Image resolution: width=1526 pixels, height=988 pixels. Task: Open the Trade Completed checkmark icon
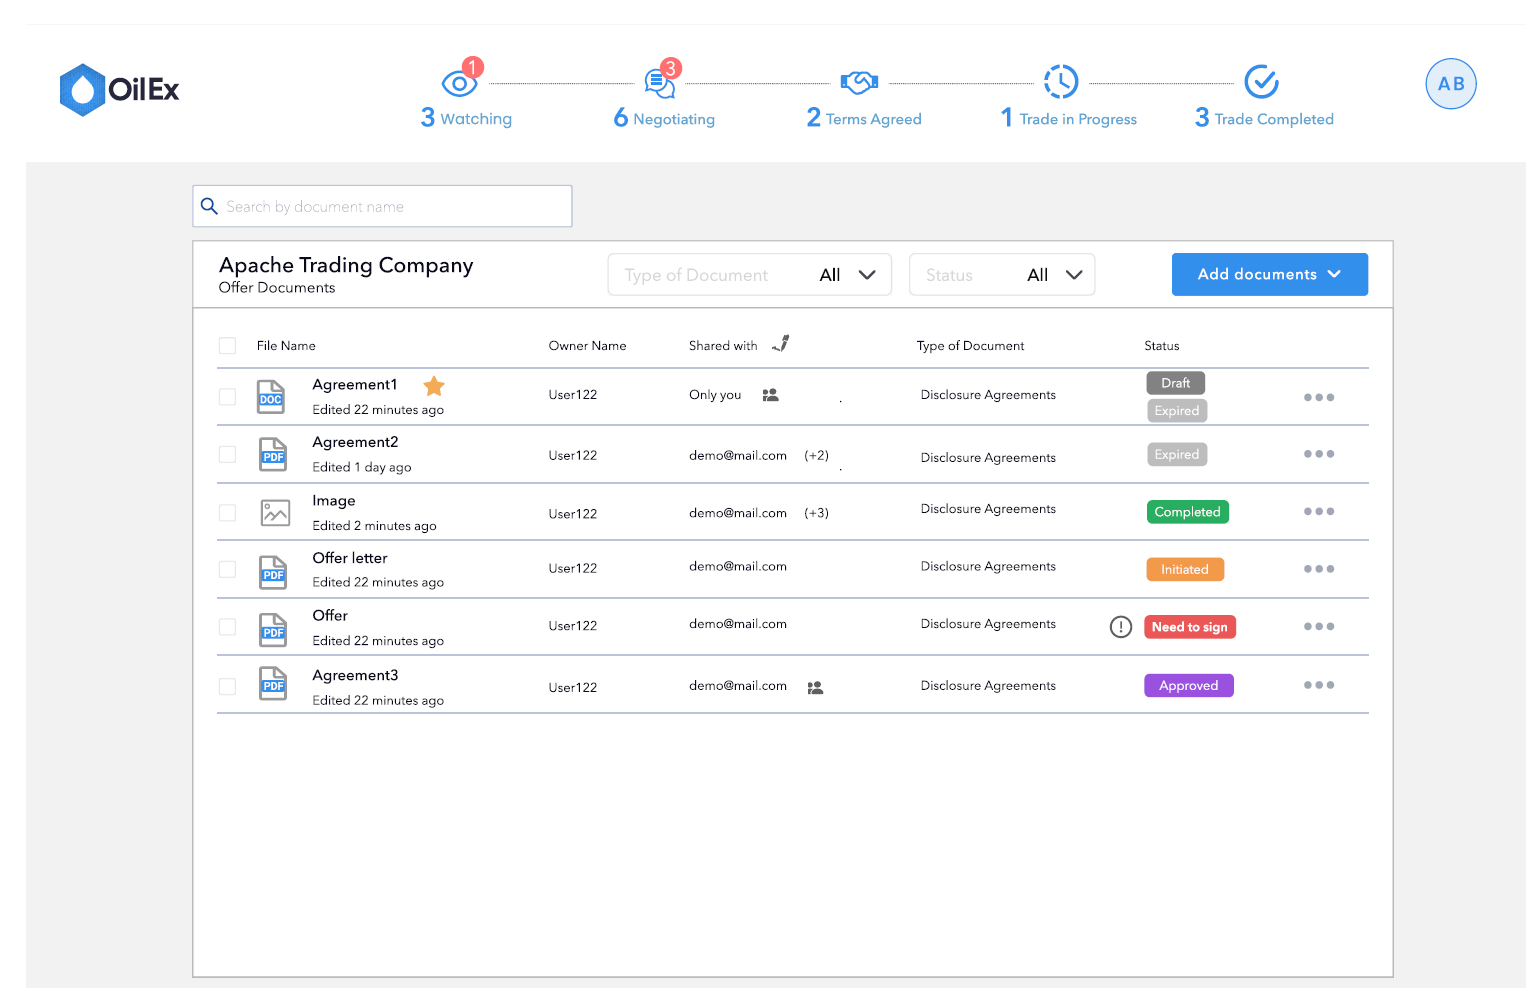(1262, 82)
